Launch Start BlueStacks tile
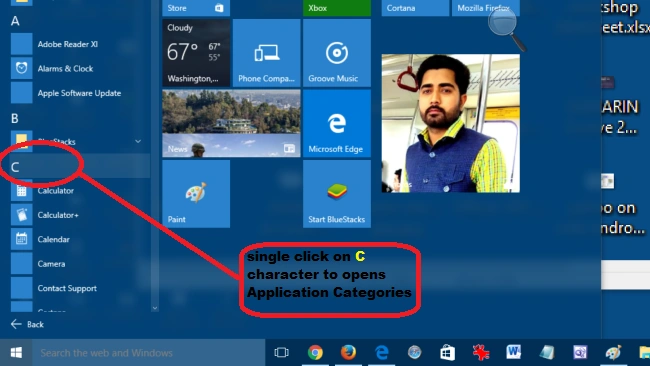The height and width of the screenshot is (366, 650). [x=337, y=194]
